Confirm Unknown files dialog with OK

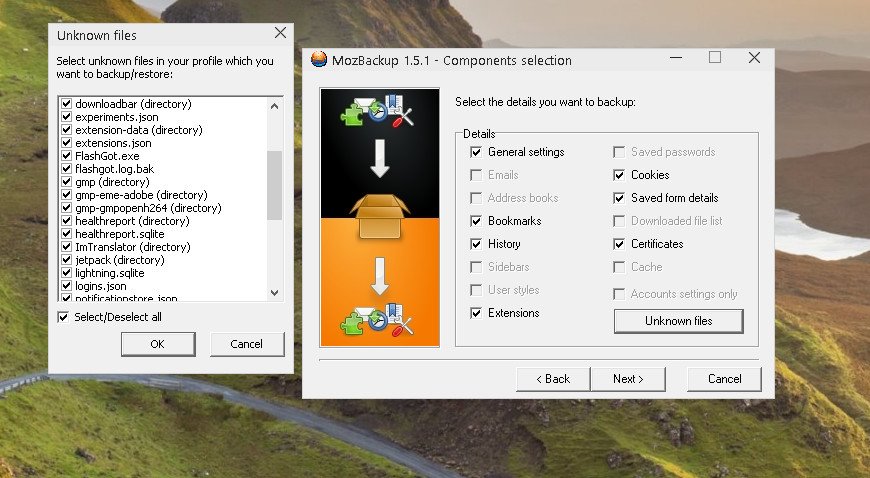point(158,344)
